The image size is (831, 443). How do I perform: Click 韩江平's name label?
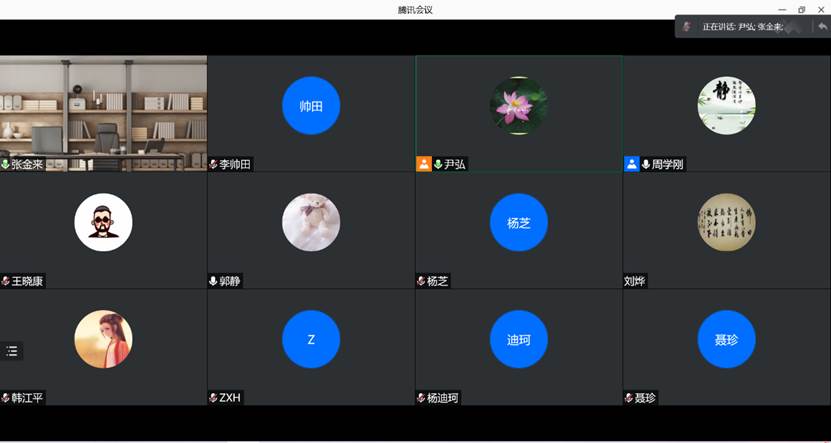[x=27, y=398]
